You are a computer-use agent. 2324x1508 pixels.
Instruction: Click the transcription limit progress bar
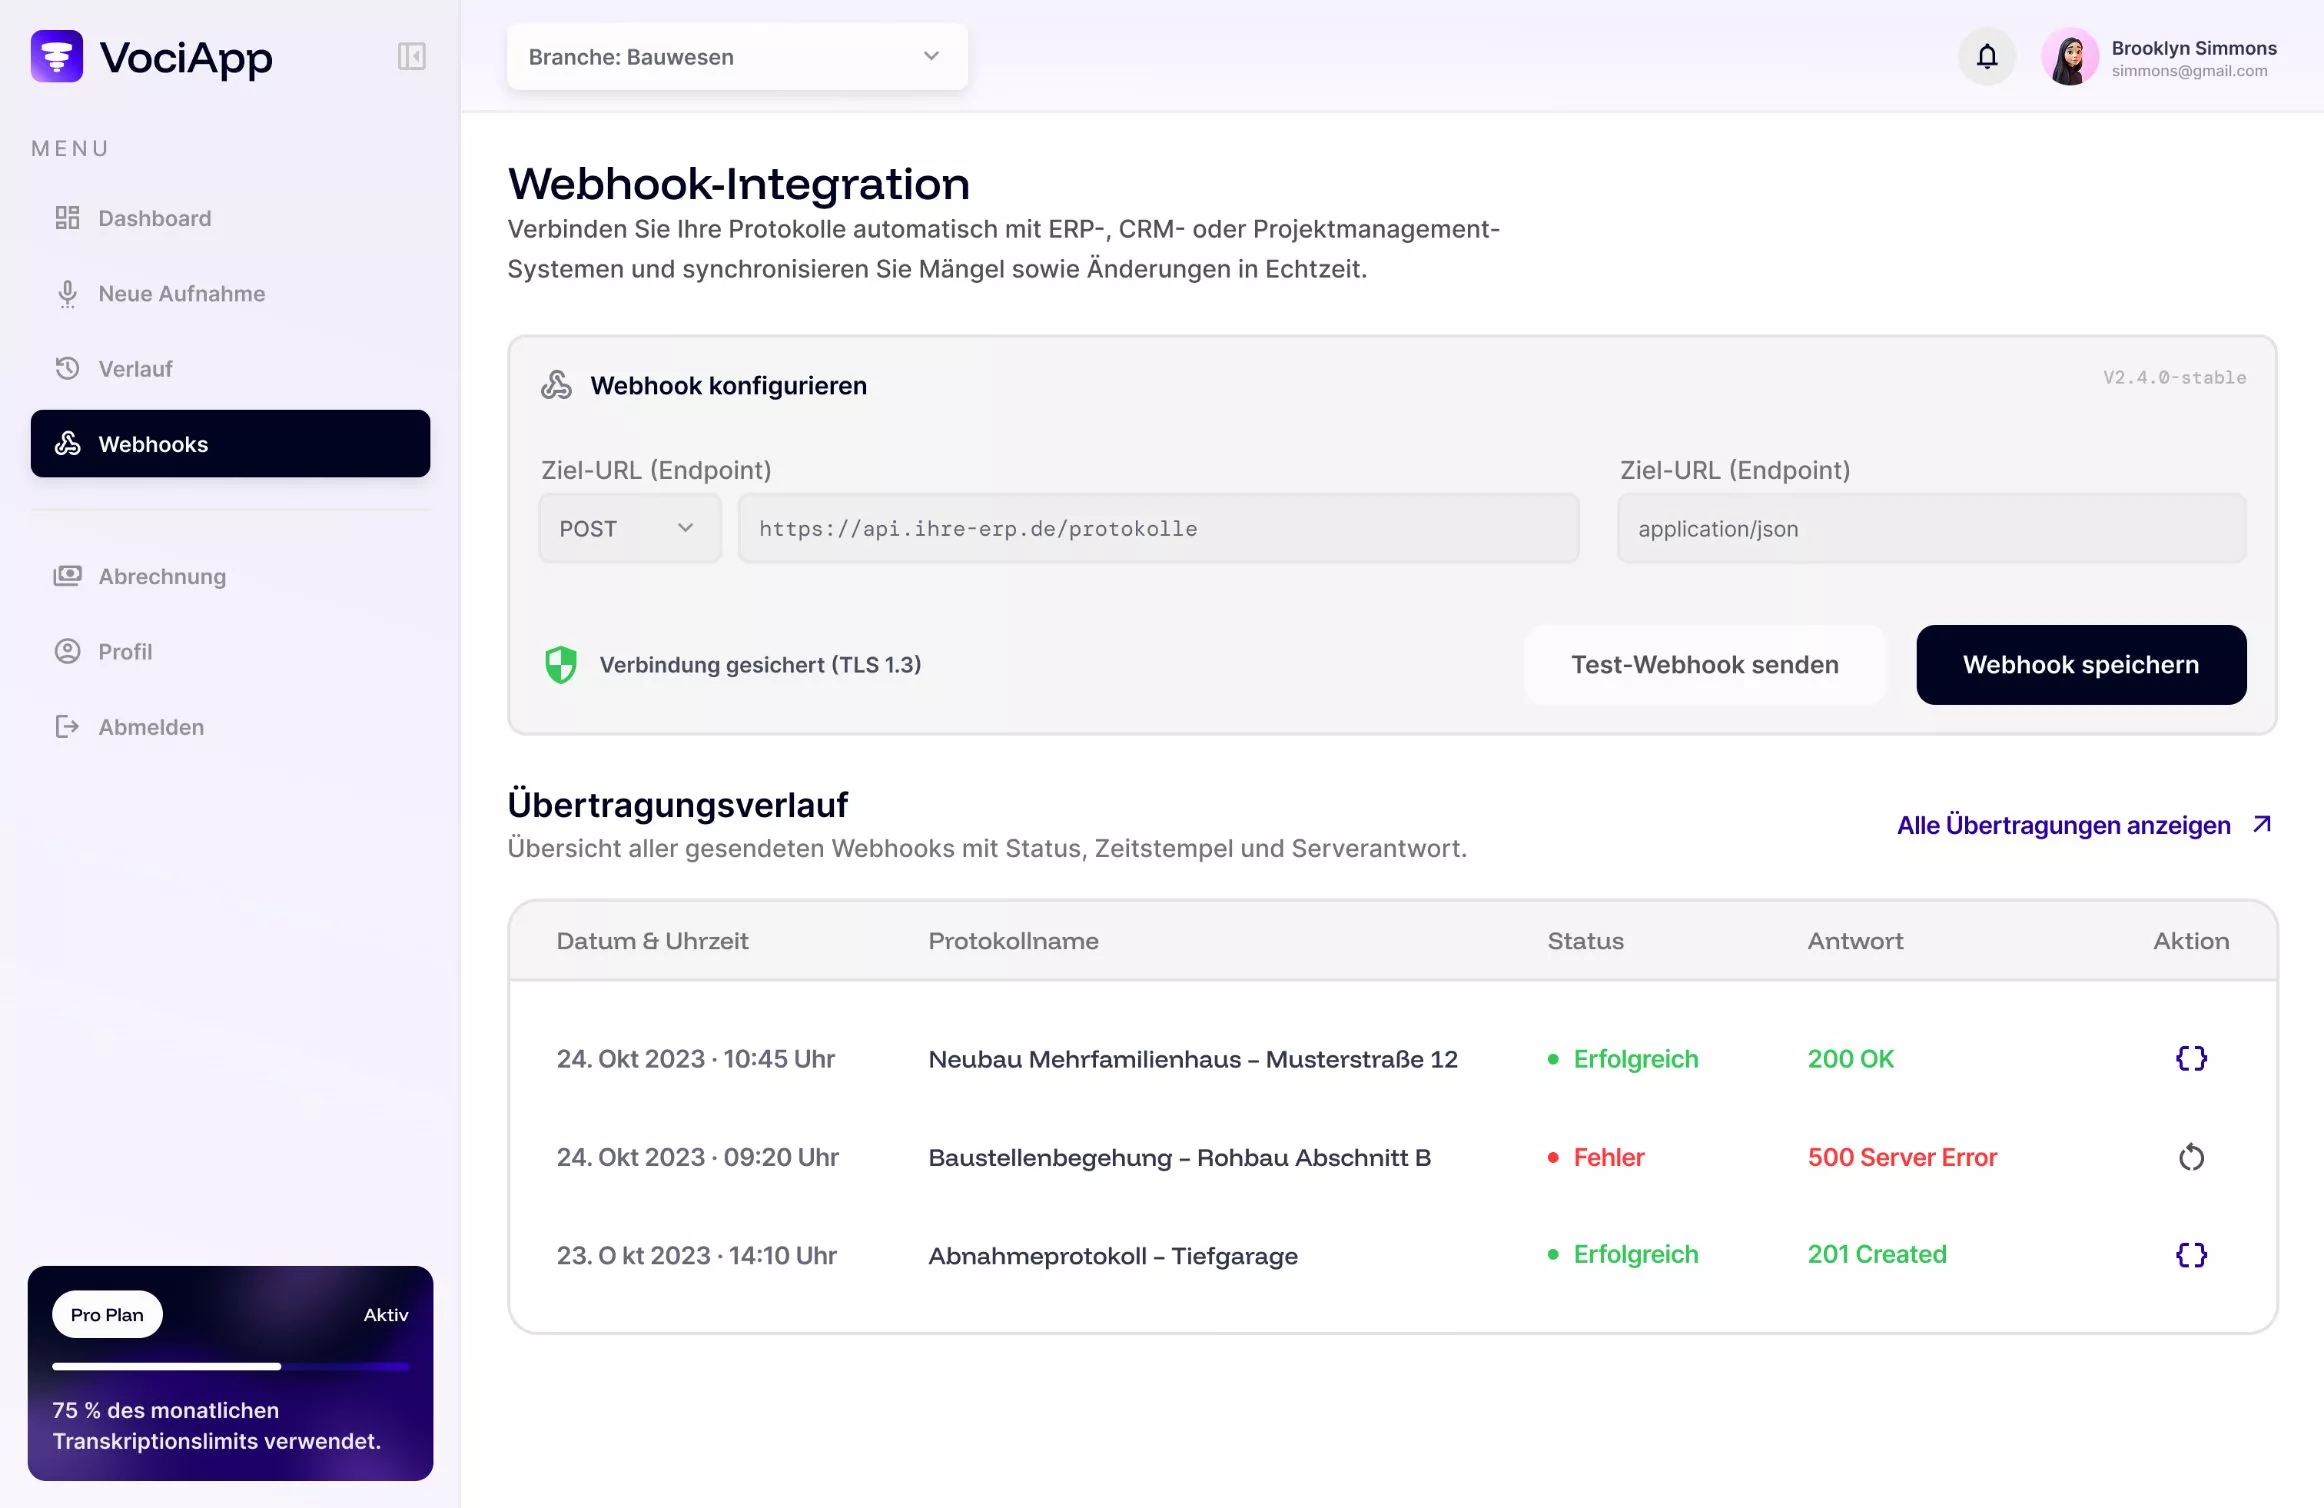tap(230, 1366)
